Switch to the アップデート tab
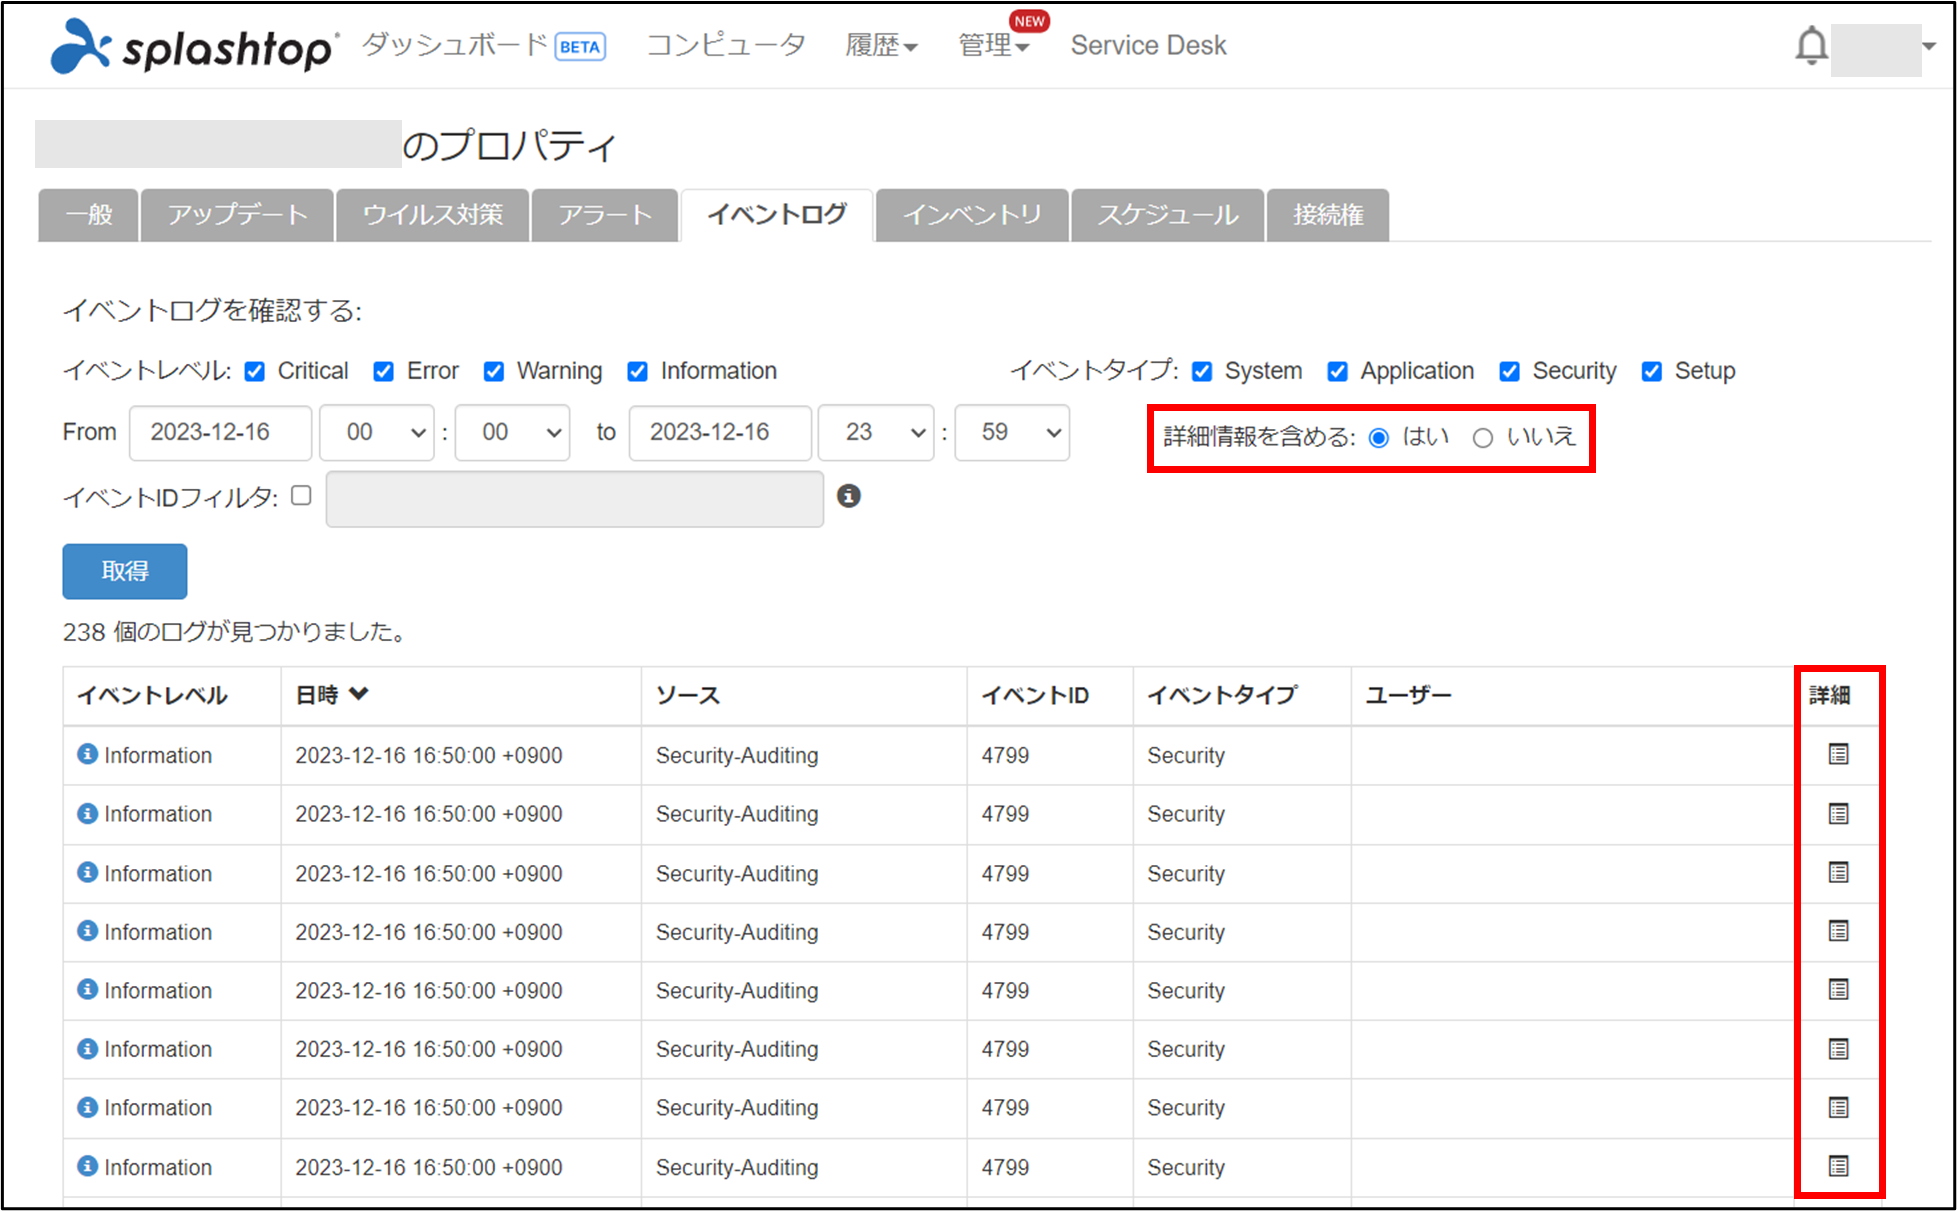Image resolution: width=1957 pixels, height=1211 pixels. click(x=237, y=215)
